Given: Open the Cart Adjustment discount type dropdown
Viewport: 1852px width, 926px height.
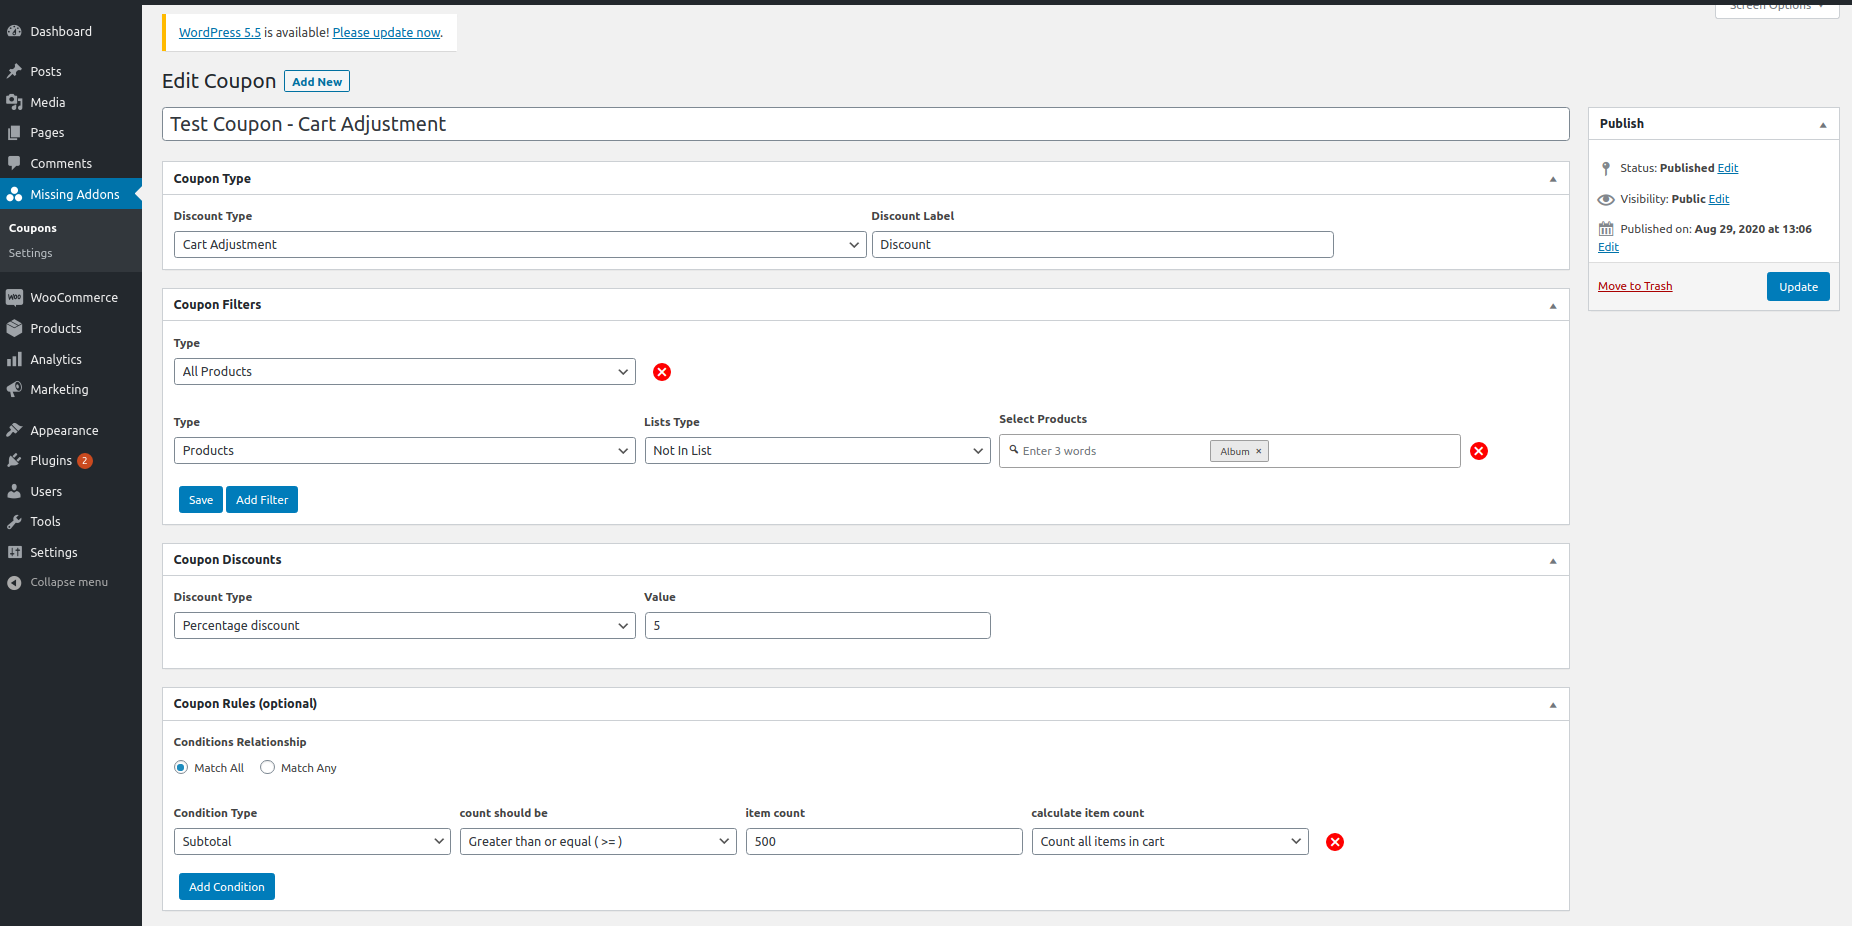Looking at the screenshot, I should 520,245.
